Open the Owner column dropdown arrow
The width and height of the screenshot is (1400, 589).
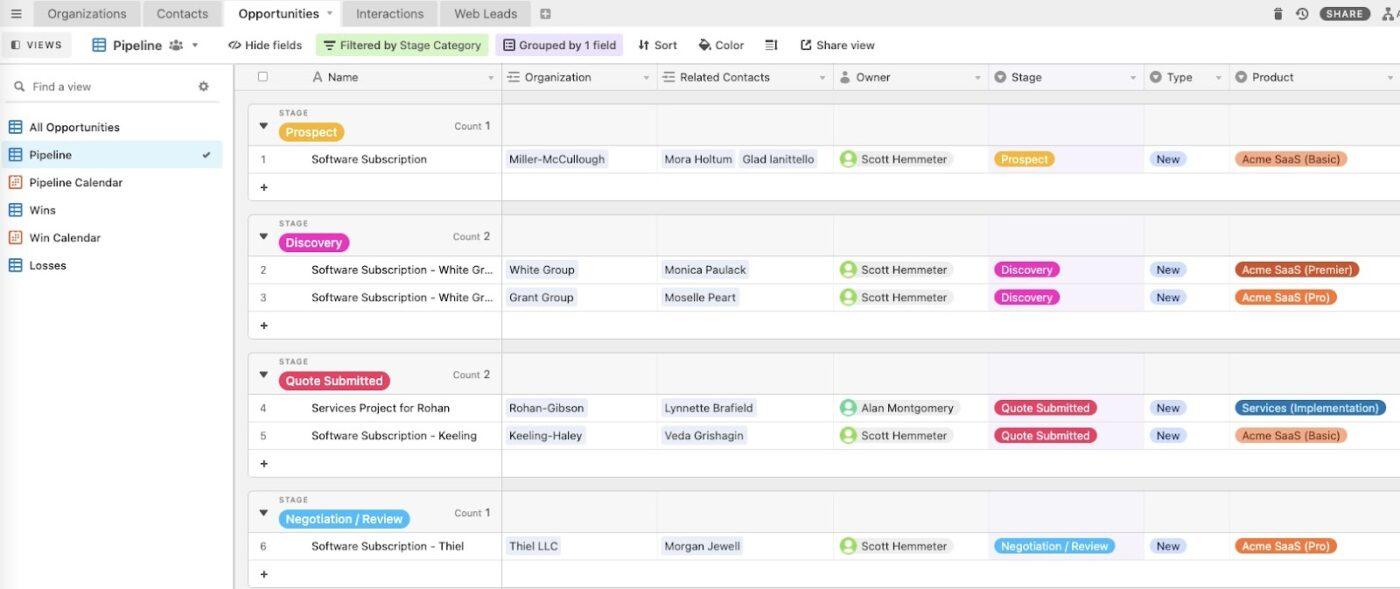click(978, 78)
